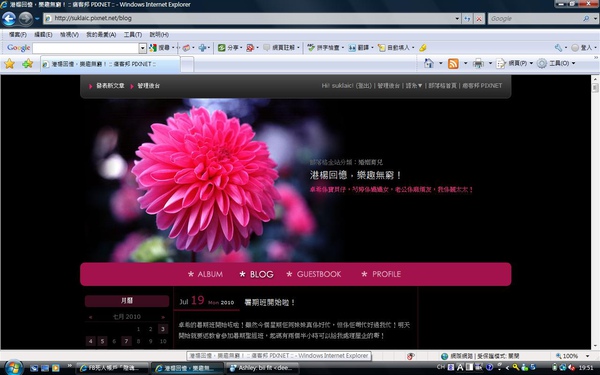
Task: Click the blog title 港楊回憶，樂趣無窮！
Action: tap(355, 175)
